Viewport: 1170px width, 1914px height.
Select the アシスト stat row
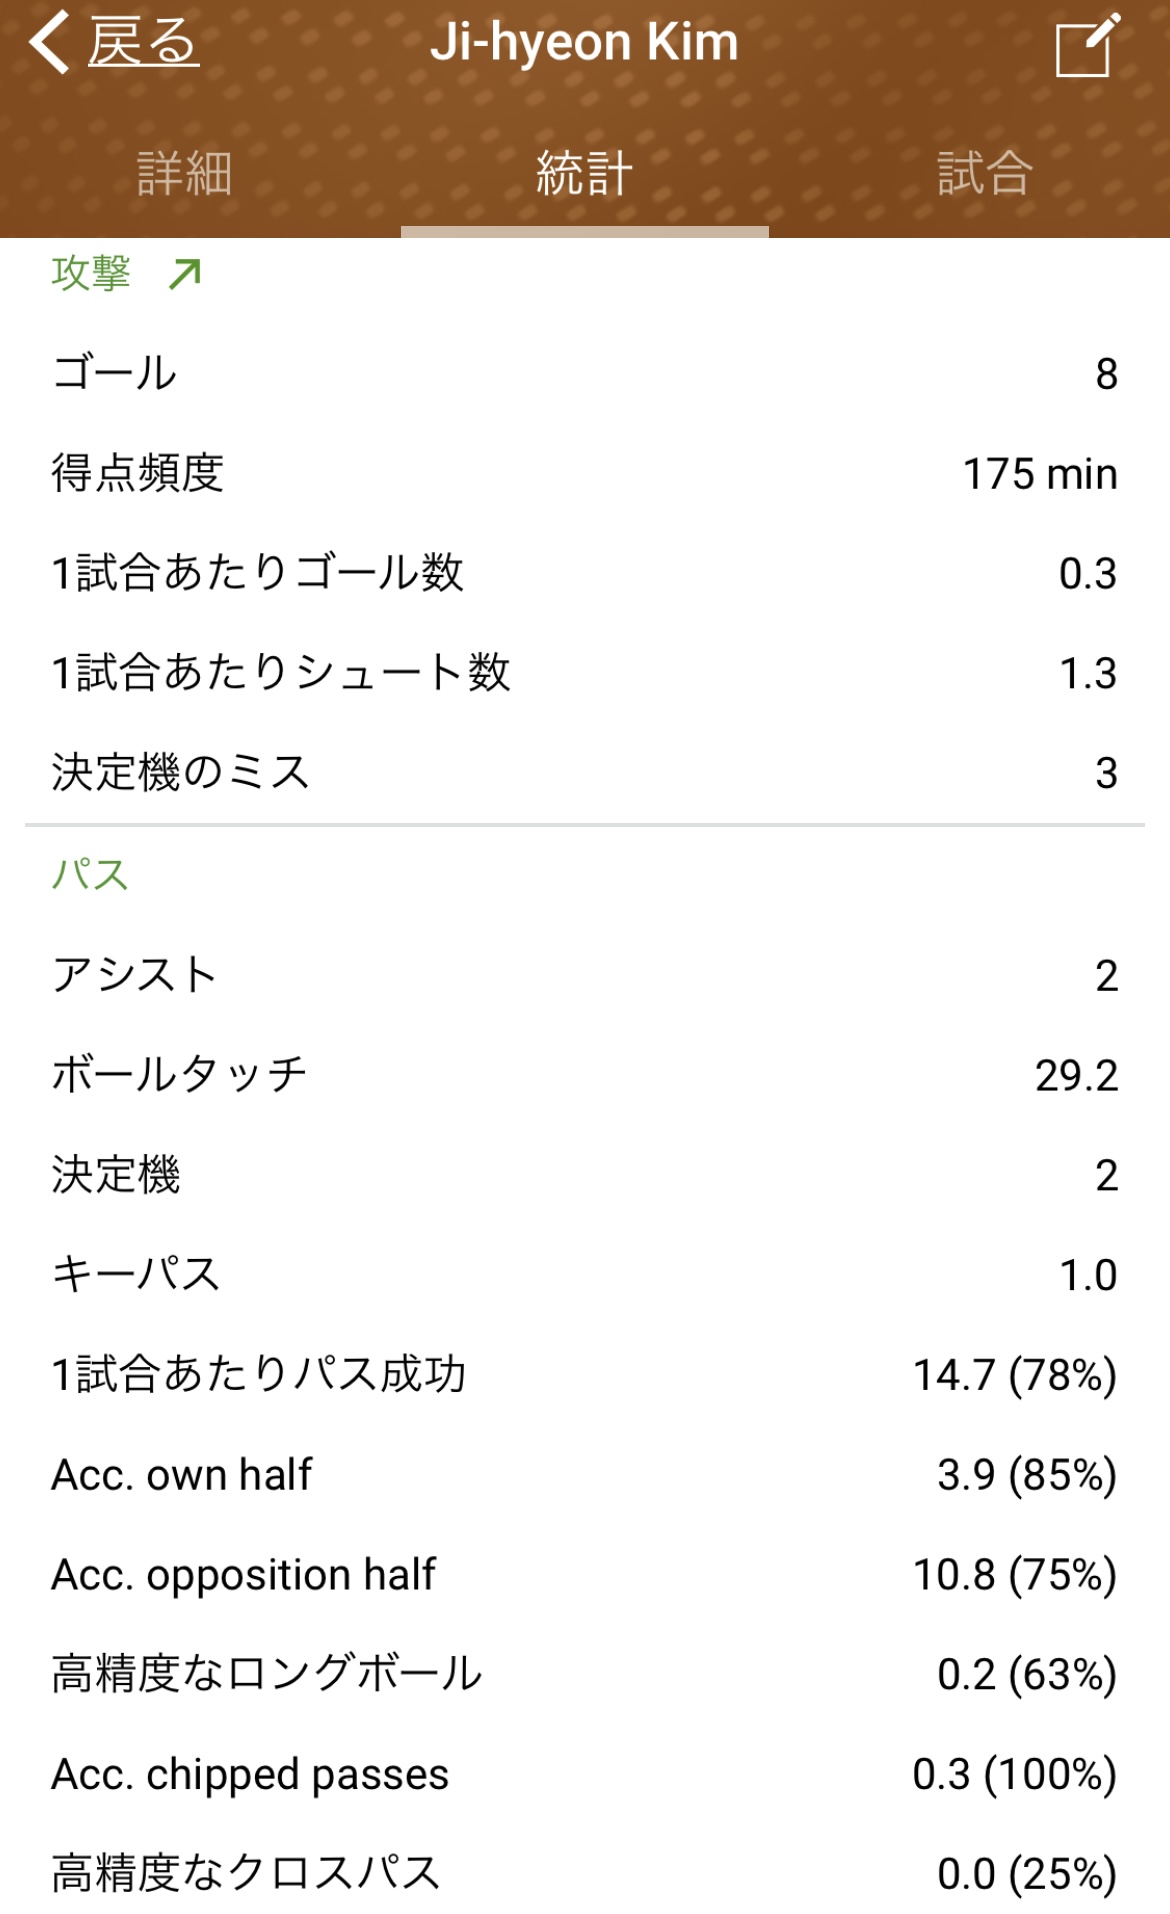(x=585, y=975)
